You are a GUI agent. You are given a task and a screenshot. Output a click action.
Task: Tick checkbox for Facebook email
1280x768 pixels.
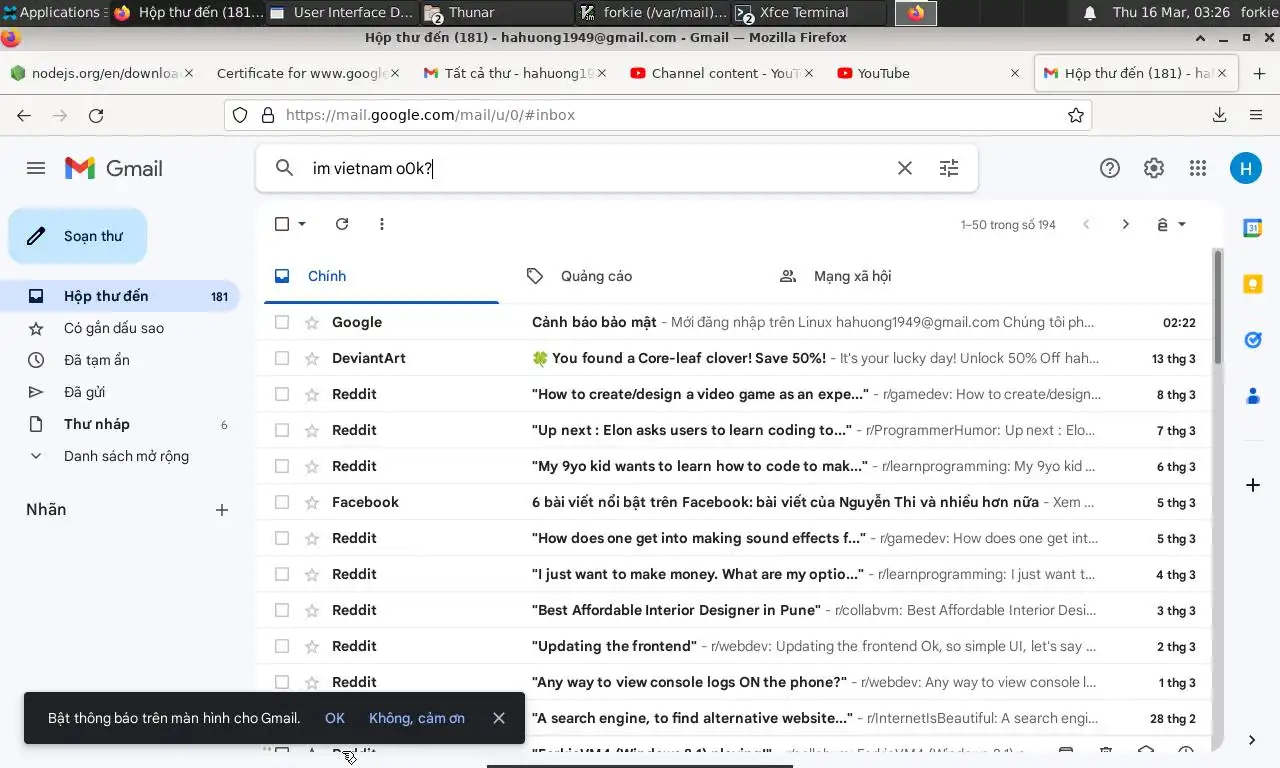[x=282, y=502]
